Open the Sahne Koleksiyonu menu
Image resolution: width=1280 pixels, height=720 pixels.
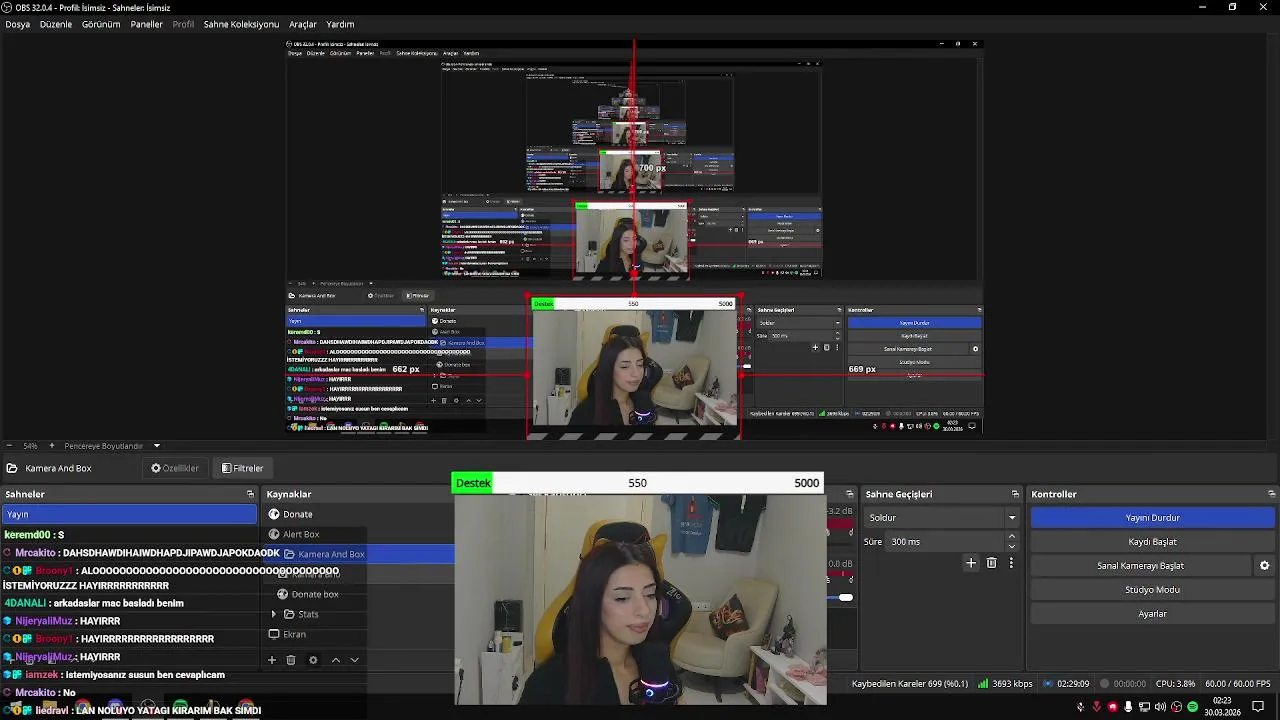pos(241,24)
